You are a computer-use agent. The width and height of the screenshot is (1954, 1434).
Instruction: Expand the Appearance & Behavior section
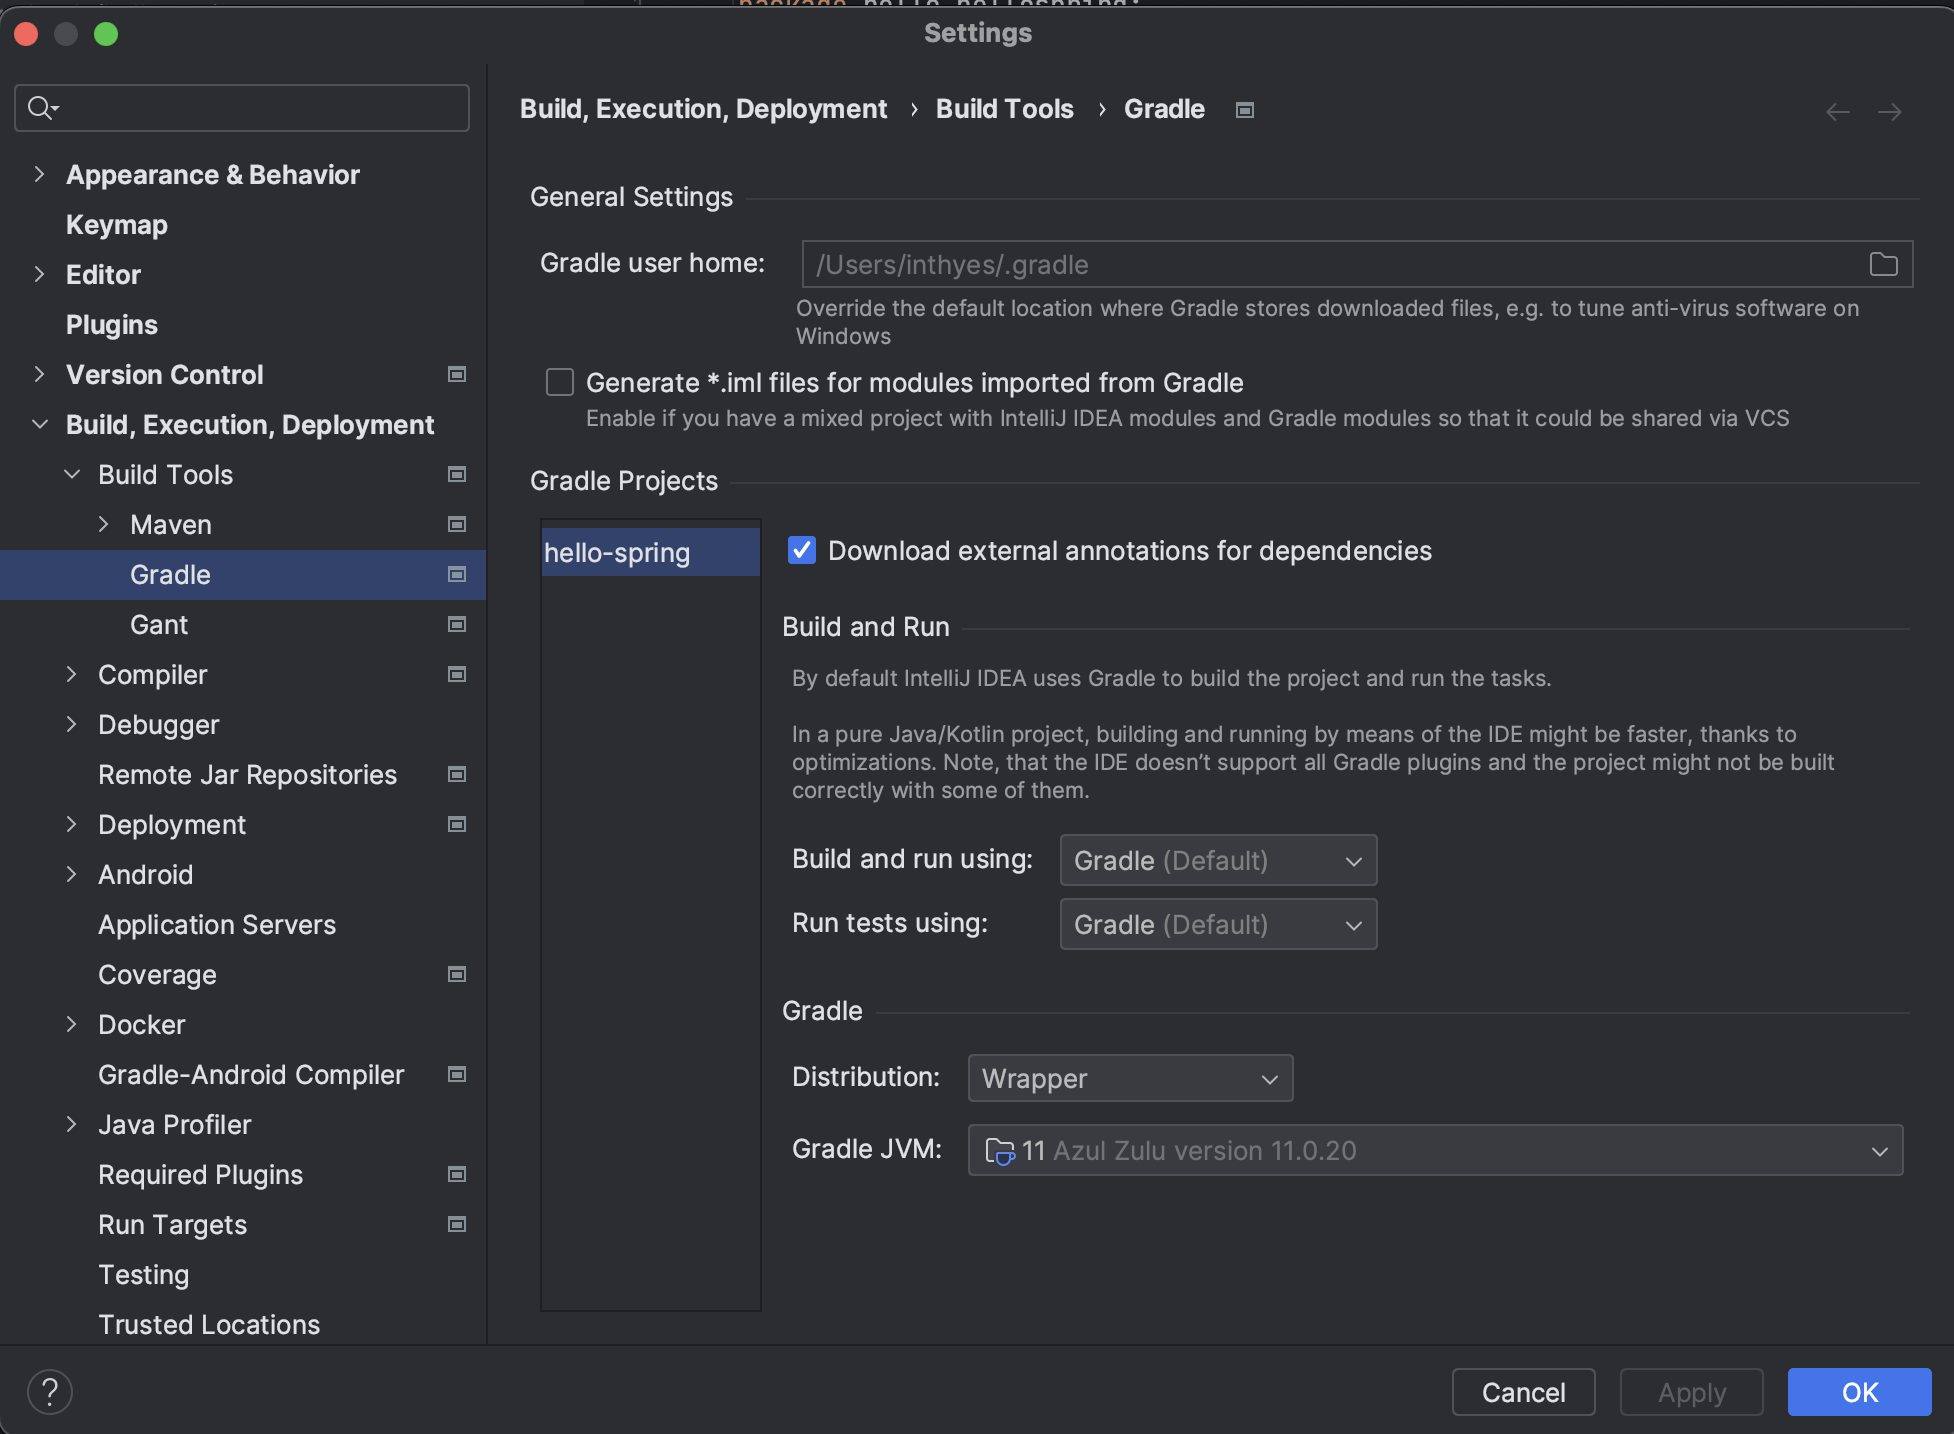click(x=39, y=174)
